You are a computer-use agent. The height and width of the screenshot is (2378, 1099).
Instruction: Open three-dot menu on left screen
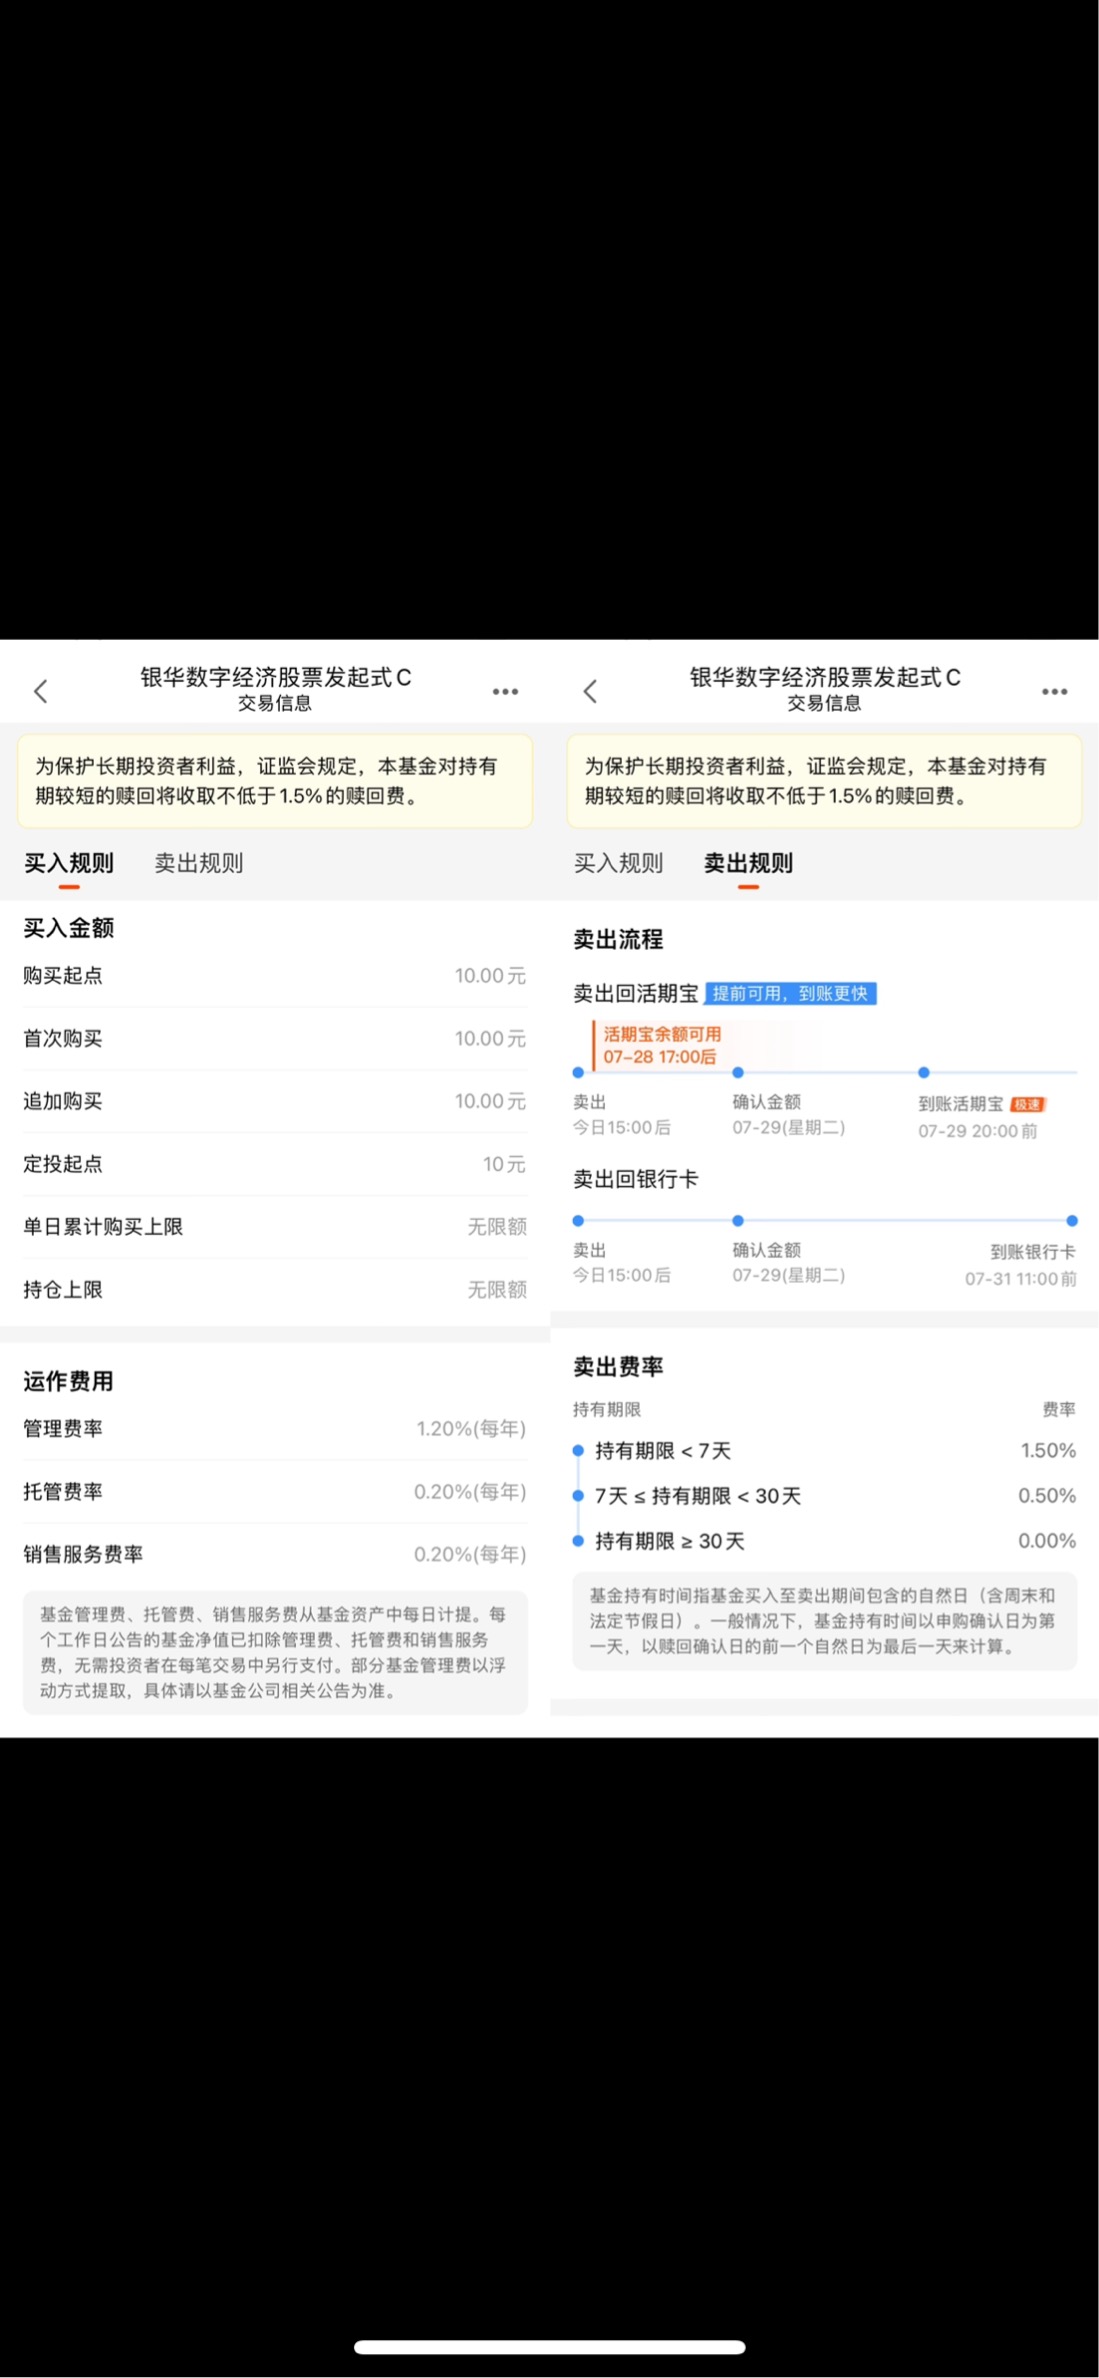tap(505, 691)
